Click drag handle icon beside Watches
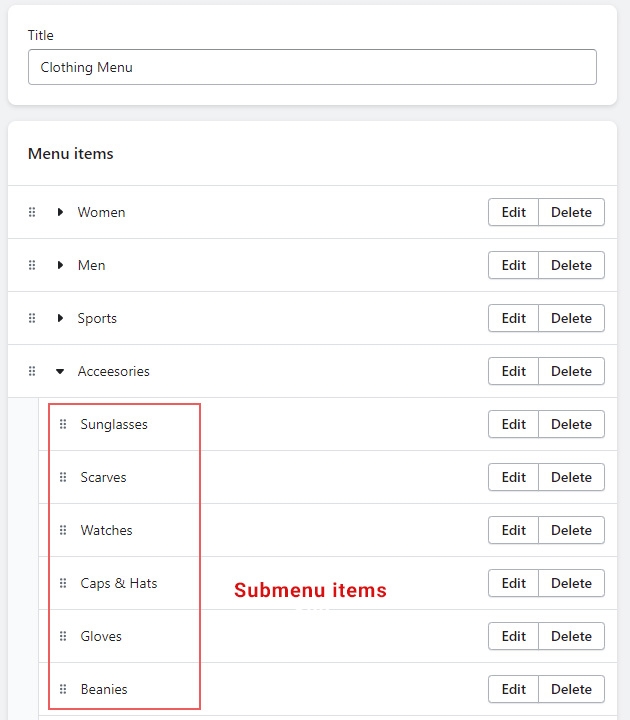The image size is (630, 720). coord(63,530)
